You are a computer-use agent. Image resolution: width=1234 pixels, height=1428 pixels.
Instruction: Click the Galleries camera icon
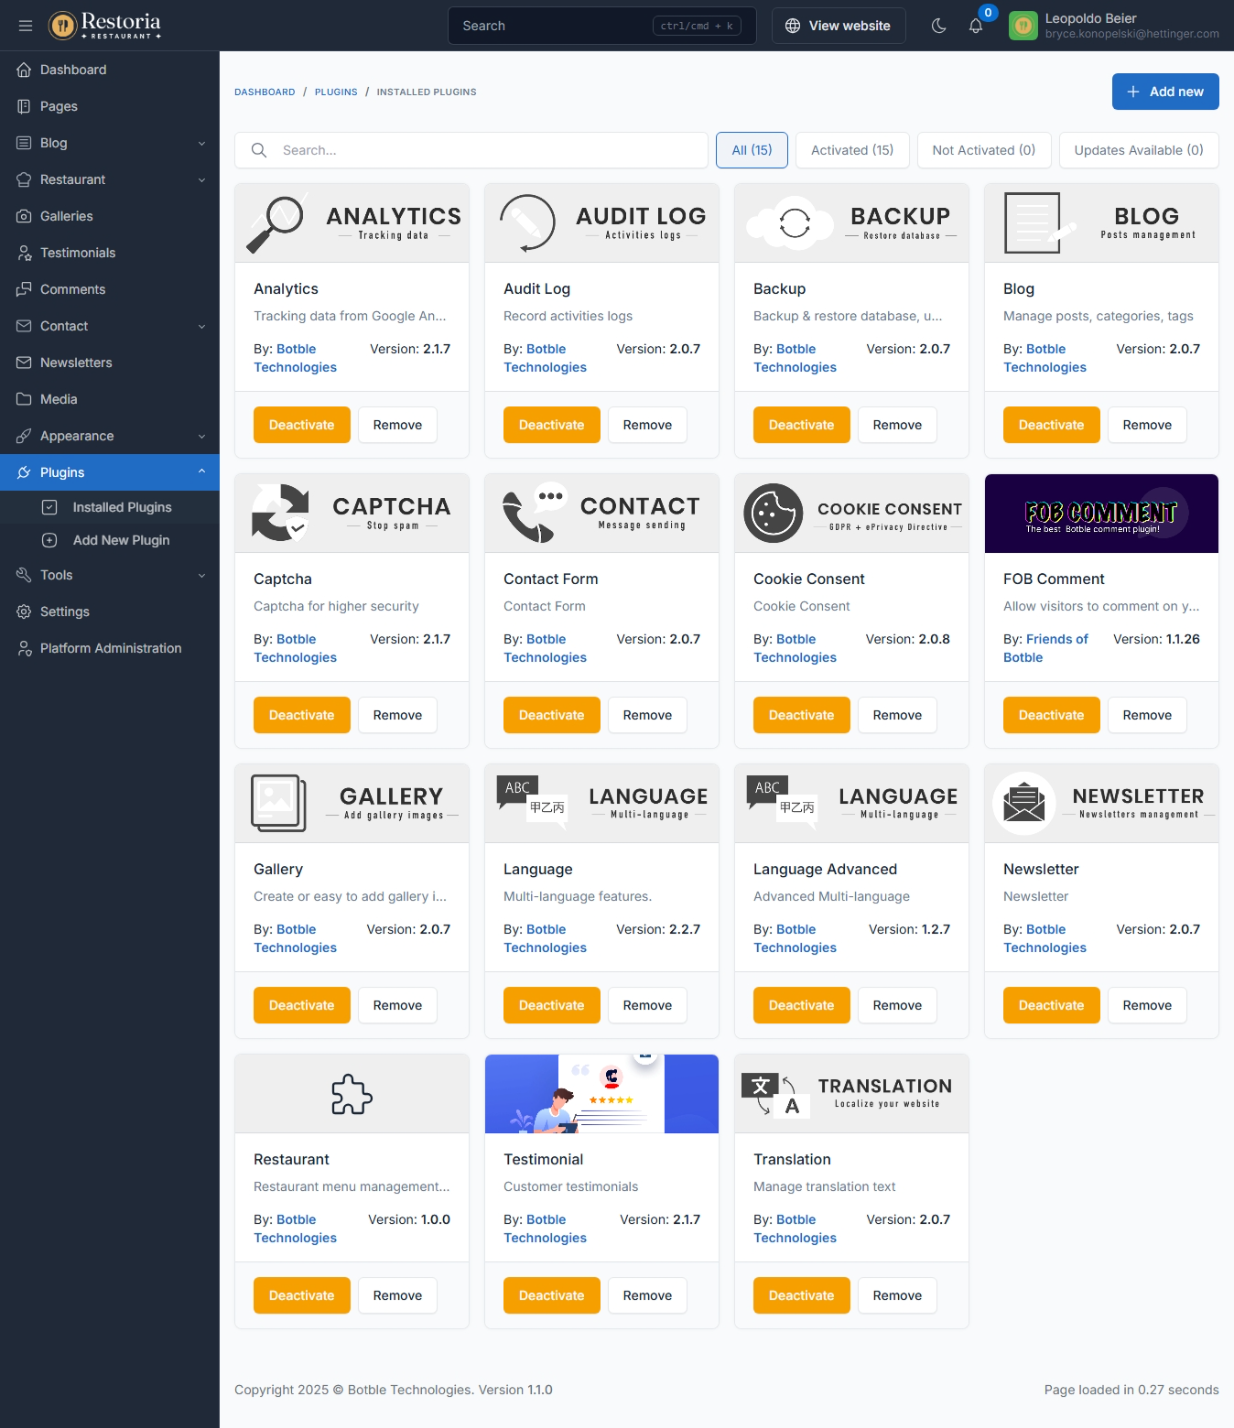24,216
